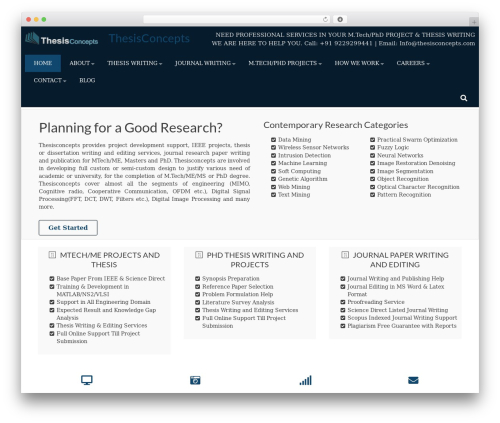Screen dimensions: 500x423
Task: Click the new tab plus button
Action: tap(474, 22)
